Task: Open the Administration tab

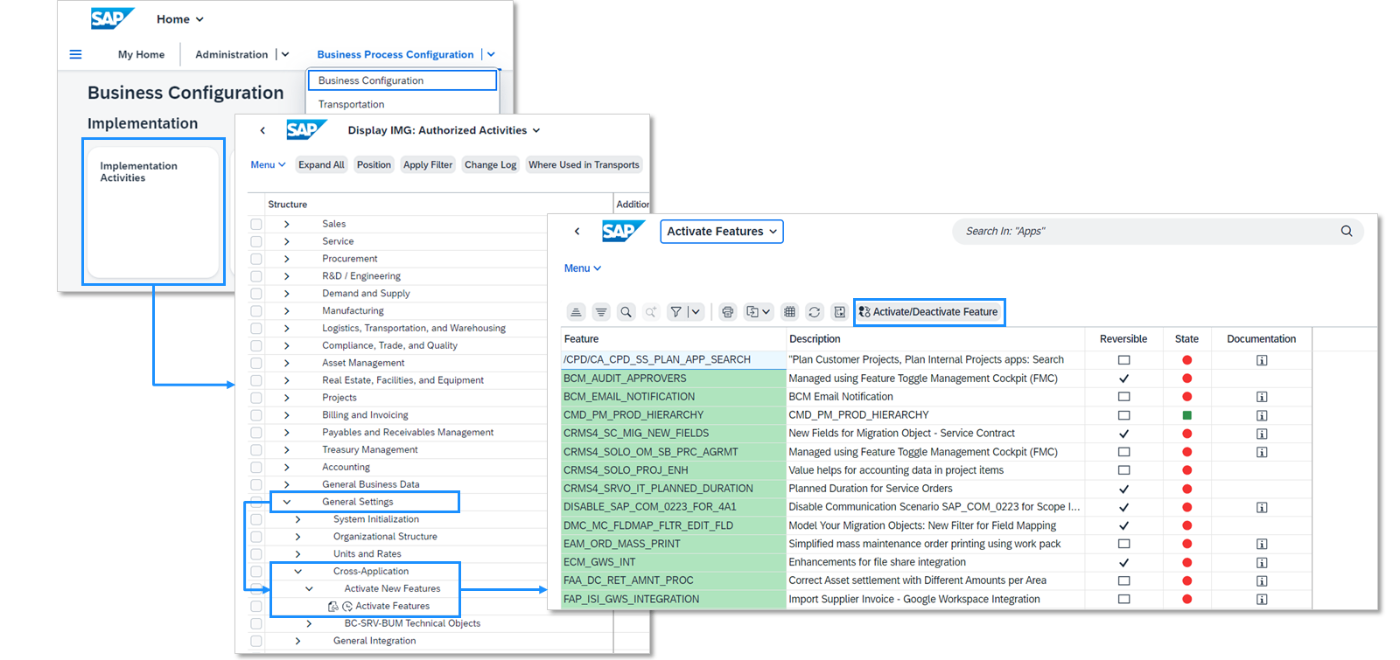Action: coord(232,55)
